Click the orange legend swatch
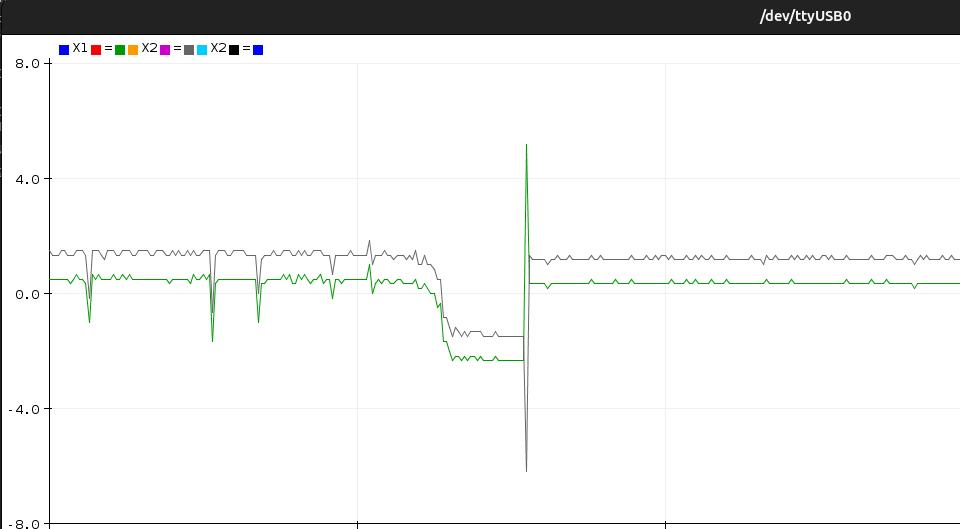This screenshot has height=529, width=960. coord(133,50)
